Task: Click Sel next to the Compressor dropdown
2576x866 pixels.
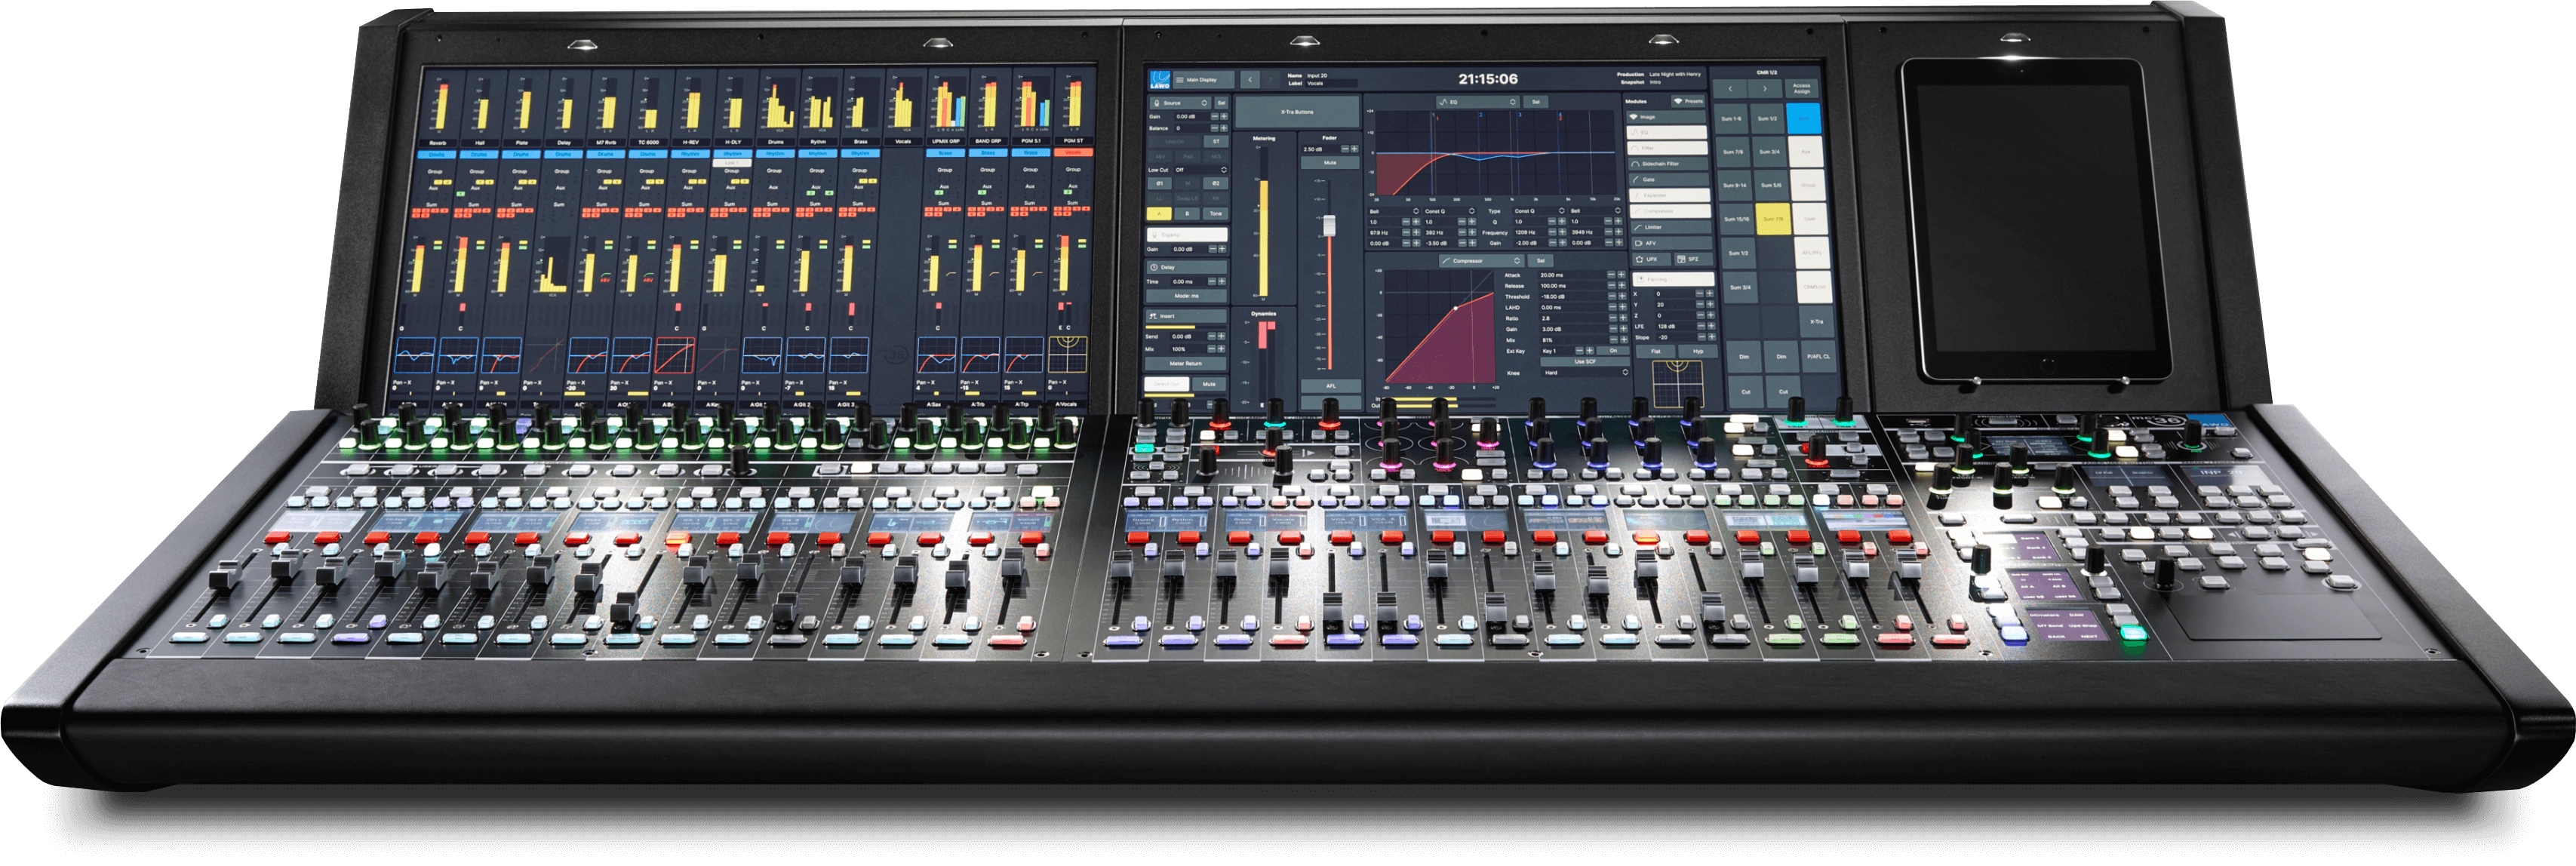Action: (x=1541, y=261)
